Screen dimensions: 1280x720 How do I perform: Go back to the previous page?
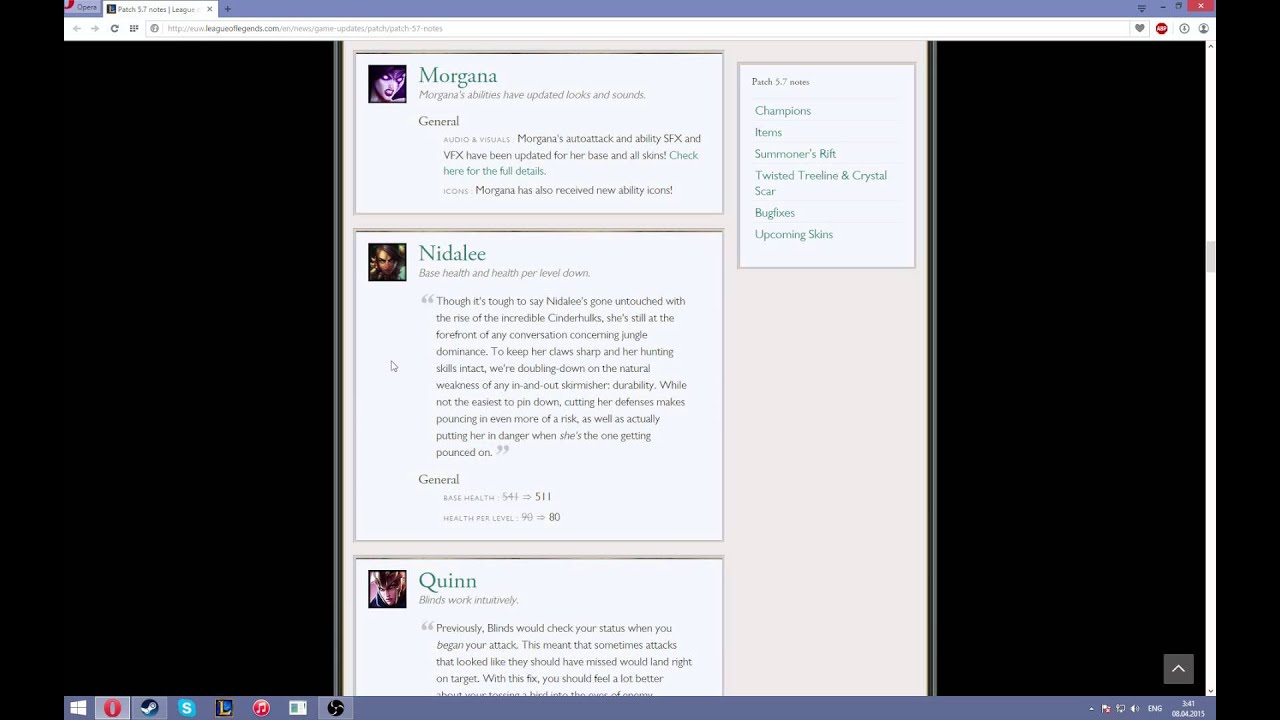point(76,28)
